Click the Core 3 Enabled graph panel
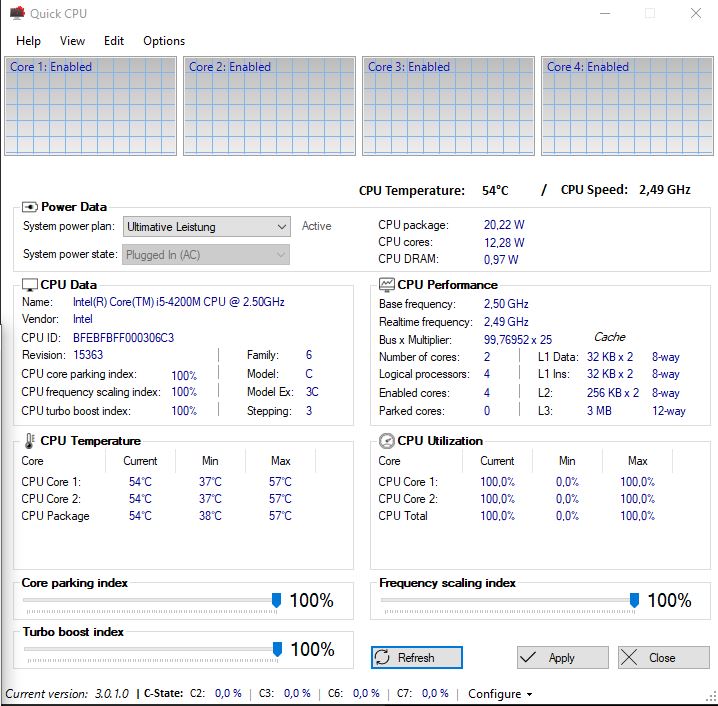This screenshot has width=718, height=706. coord(448,106)
